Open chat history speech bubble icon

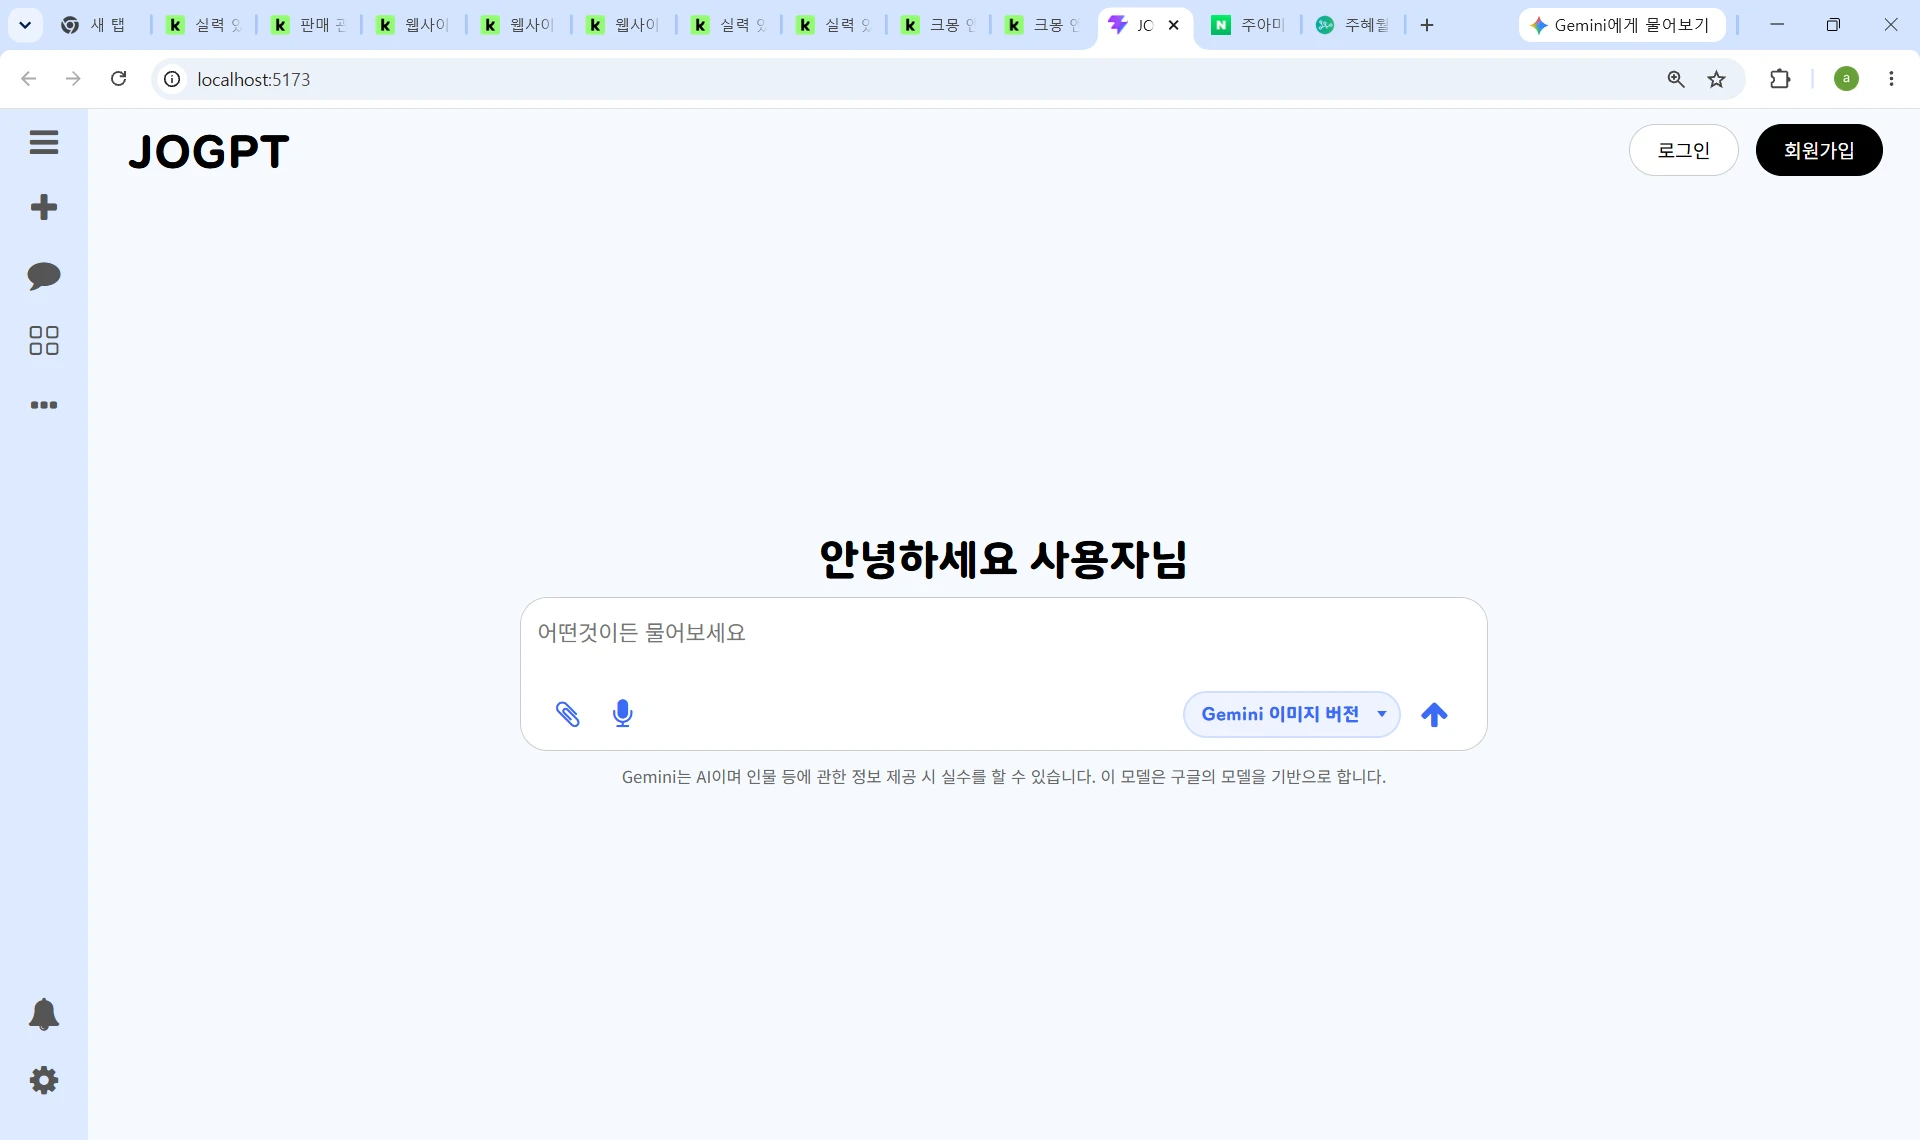pyautogui.click(x=44, y=276)
